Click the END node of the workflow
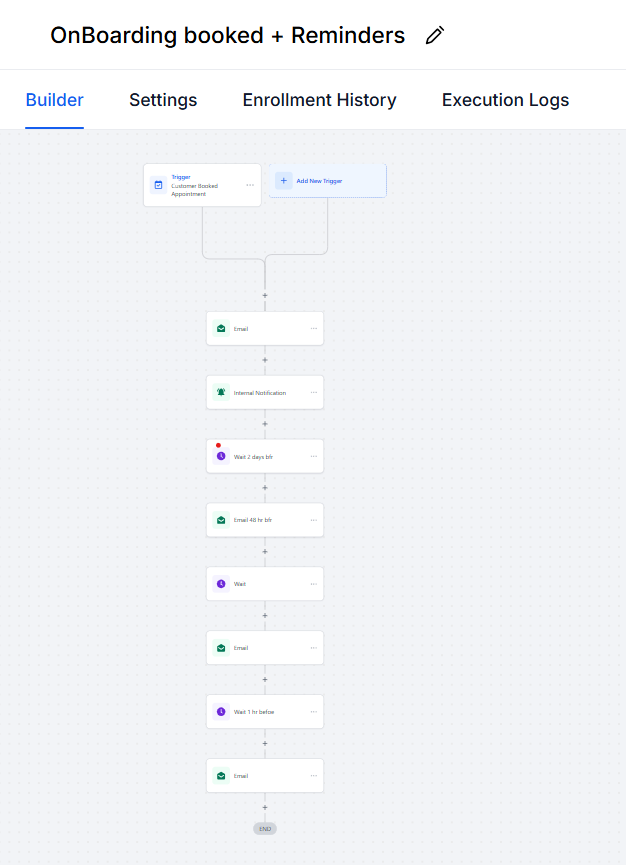 [265, 829]
